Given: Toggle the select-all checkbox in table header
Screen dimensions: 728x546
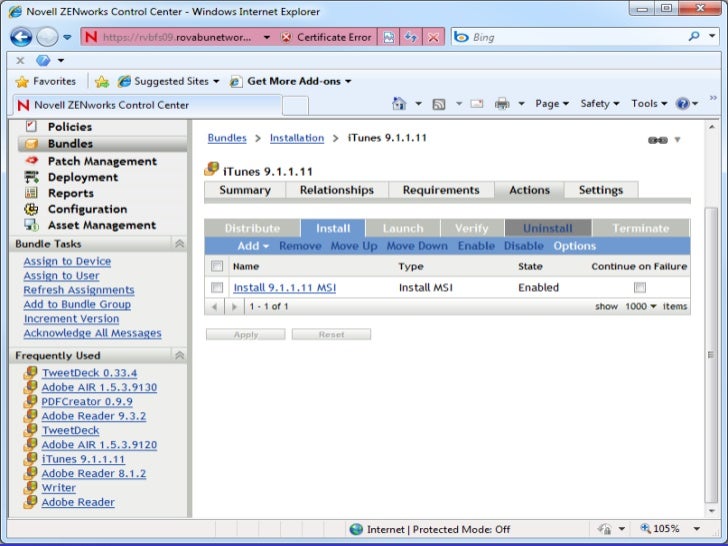Looking at the screenshot, I should click(x=217, y=266).
